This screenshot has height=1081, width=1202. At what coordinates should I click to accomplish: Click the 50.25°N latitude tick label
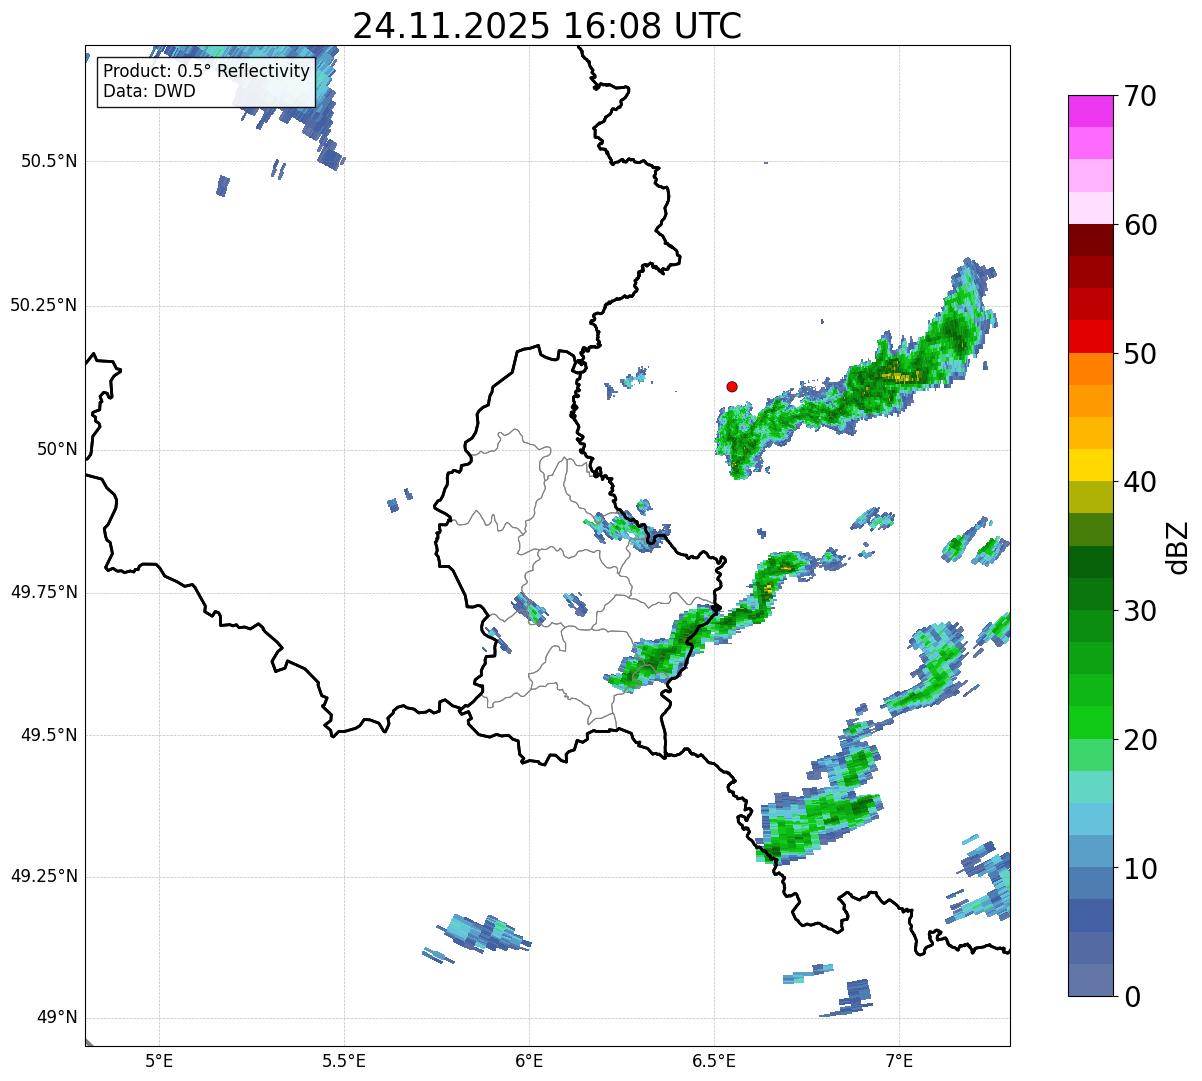43,306
